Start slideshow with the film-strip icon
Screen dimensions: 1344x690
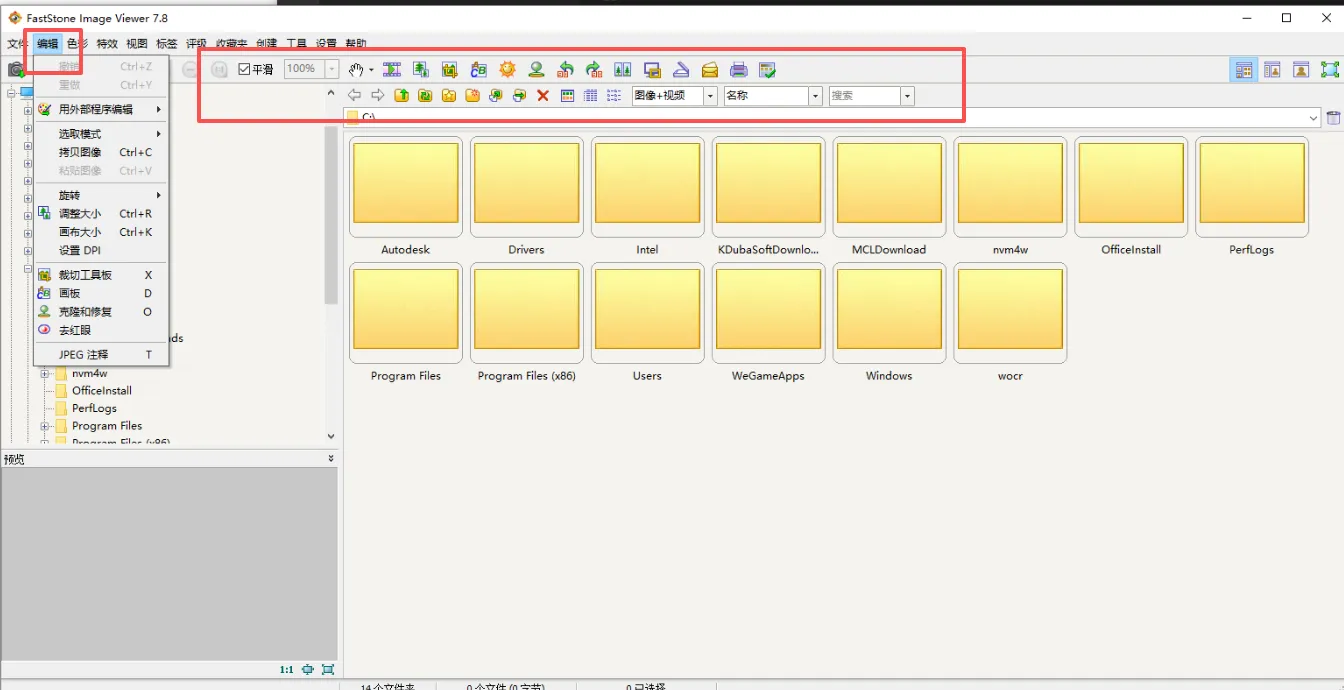391,69
